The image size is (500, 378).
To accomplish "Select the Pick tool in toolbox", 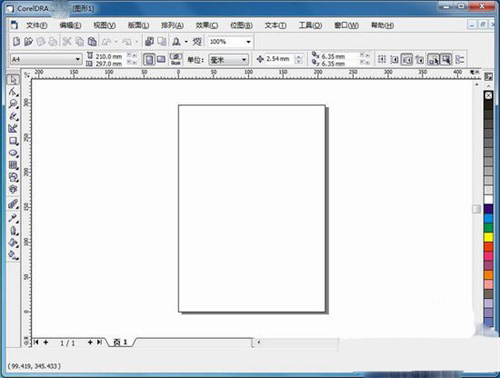I will pos(13,79).
